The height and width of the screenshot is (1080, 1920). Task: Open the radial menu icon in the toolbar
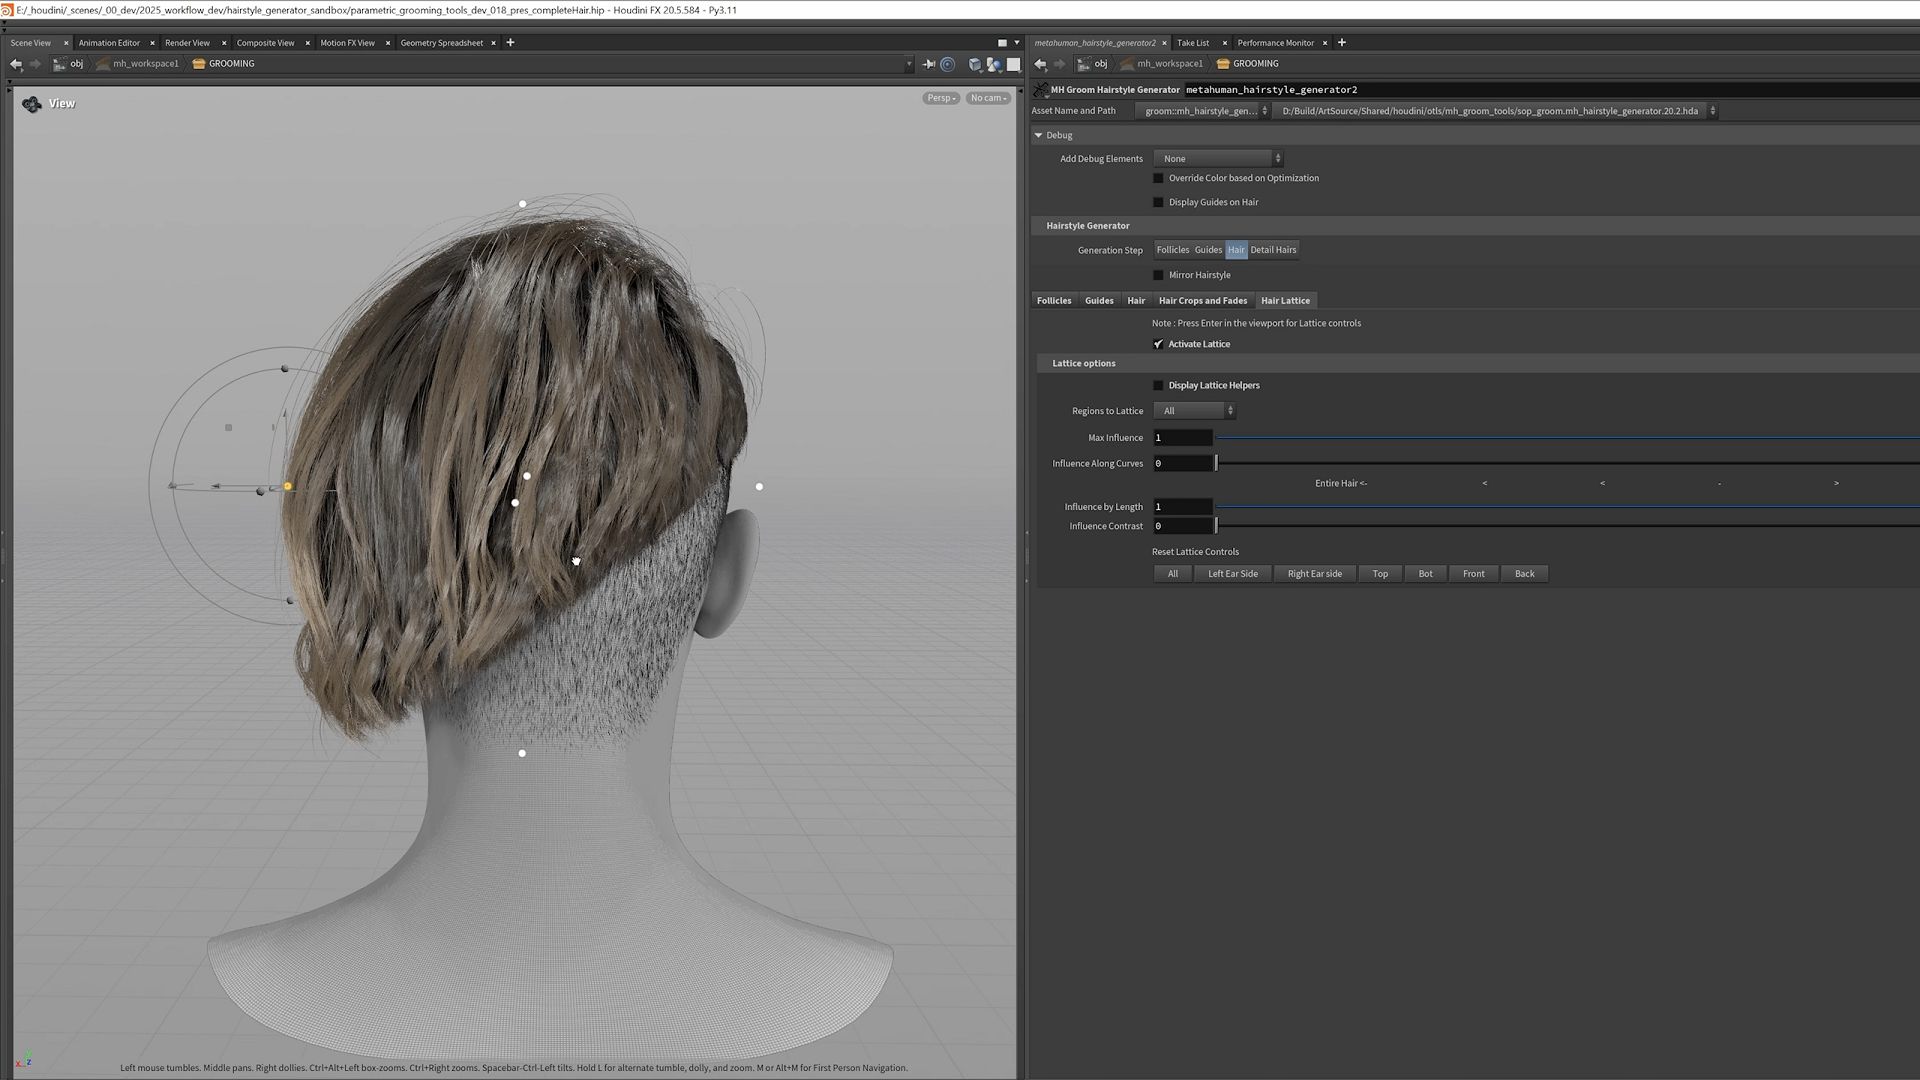946,64
